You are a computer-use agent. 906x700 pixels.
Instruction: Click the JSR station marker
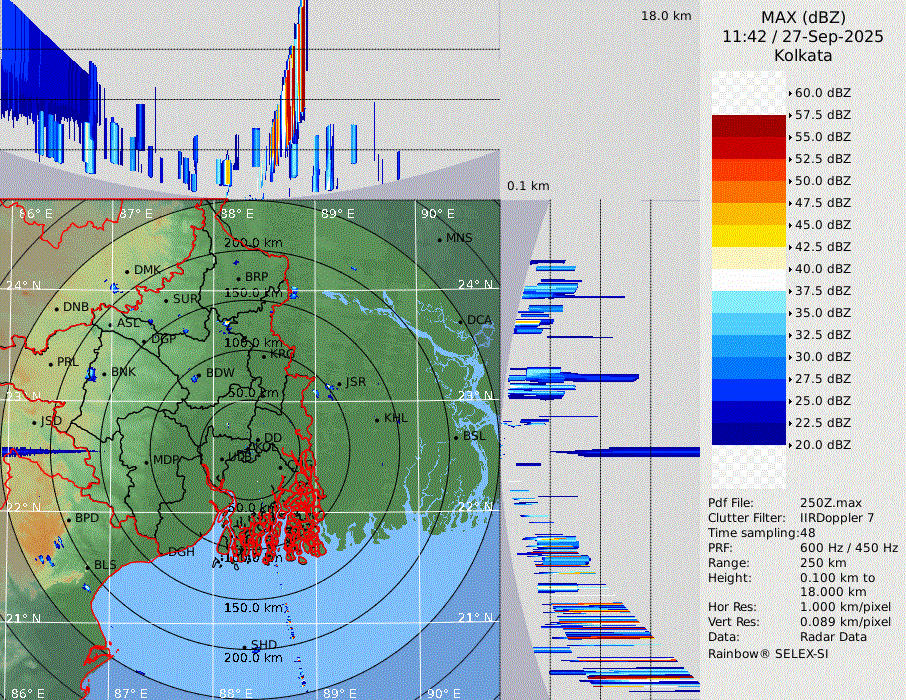click(x=338, y=384)
